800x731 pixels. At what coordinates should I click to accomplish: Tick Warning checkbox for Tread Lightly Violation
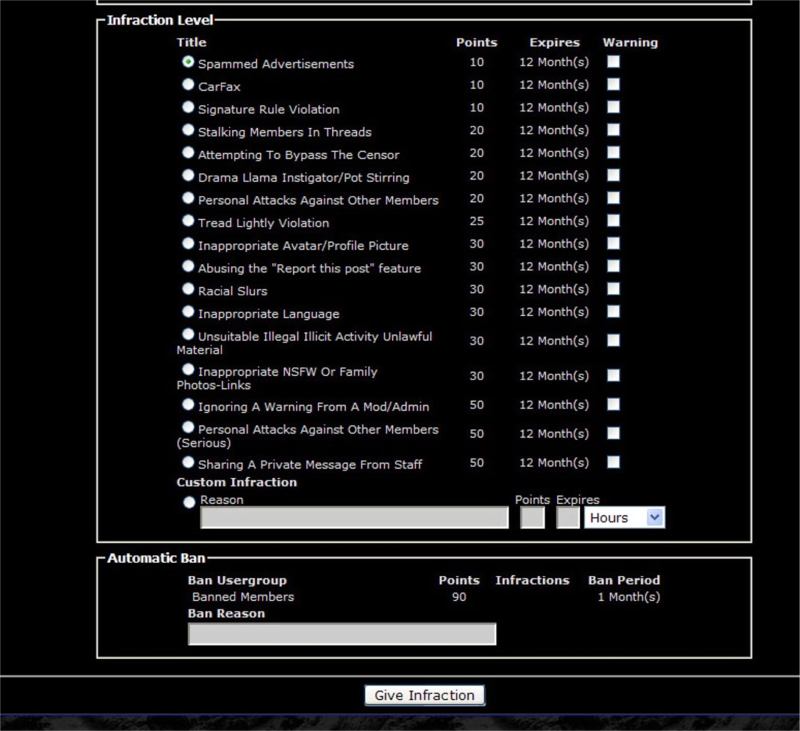click(613, 221)
